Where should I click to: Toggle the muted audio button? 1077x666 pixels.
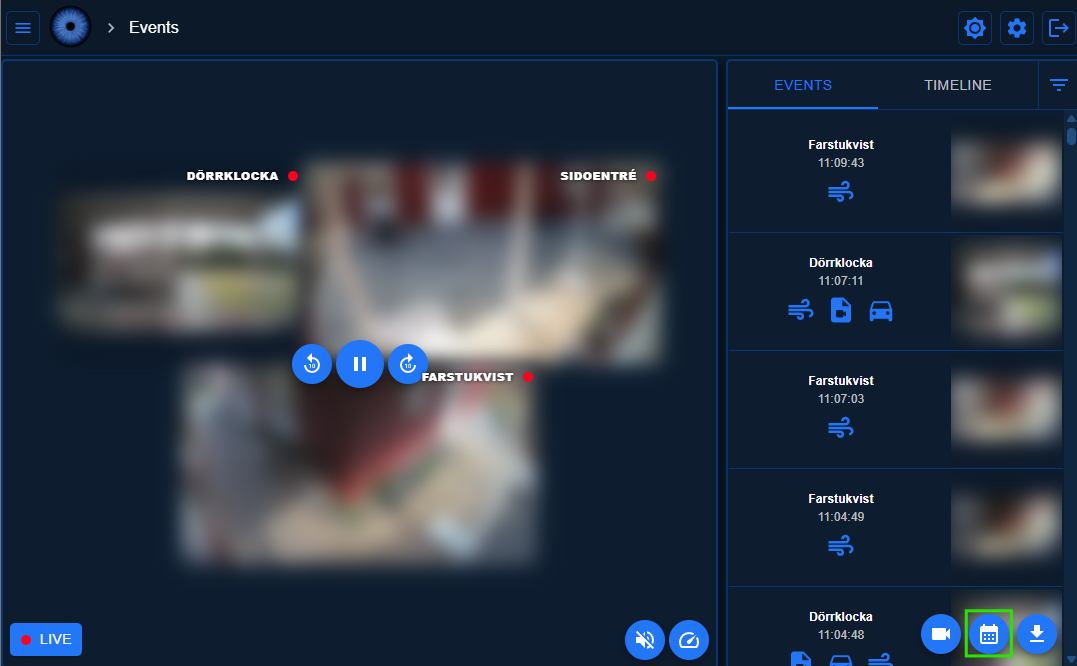click(x=645, y=640)
